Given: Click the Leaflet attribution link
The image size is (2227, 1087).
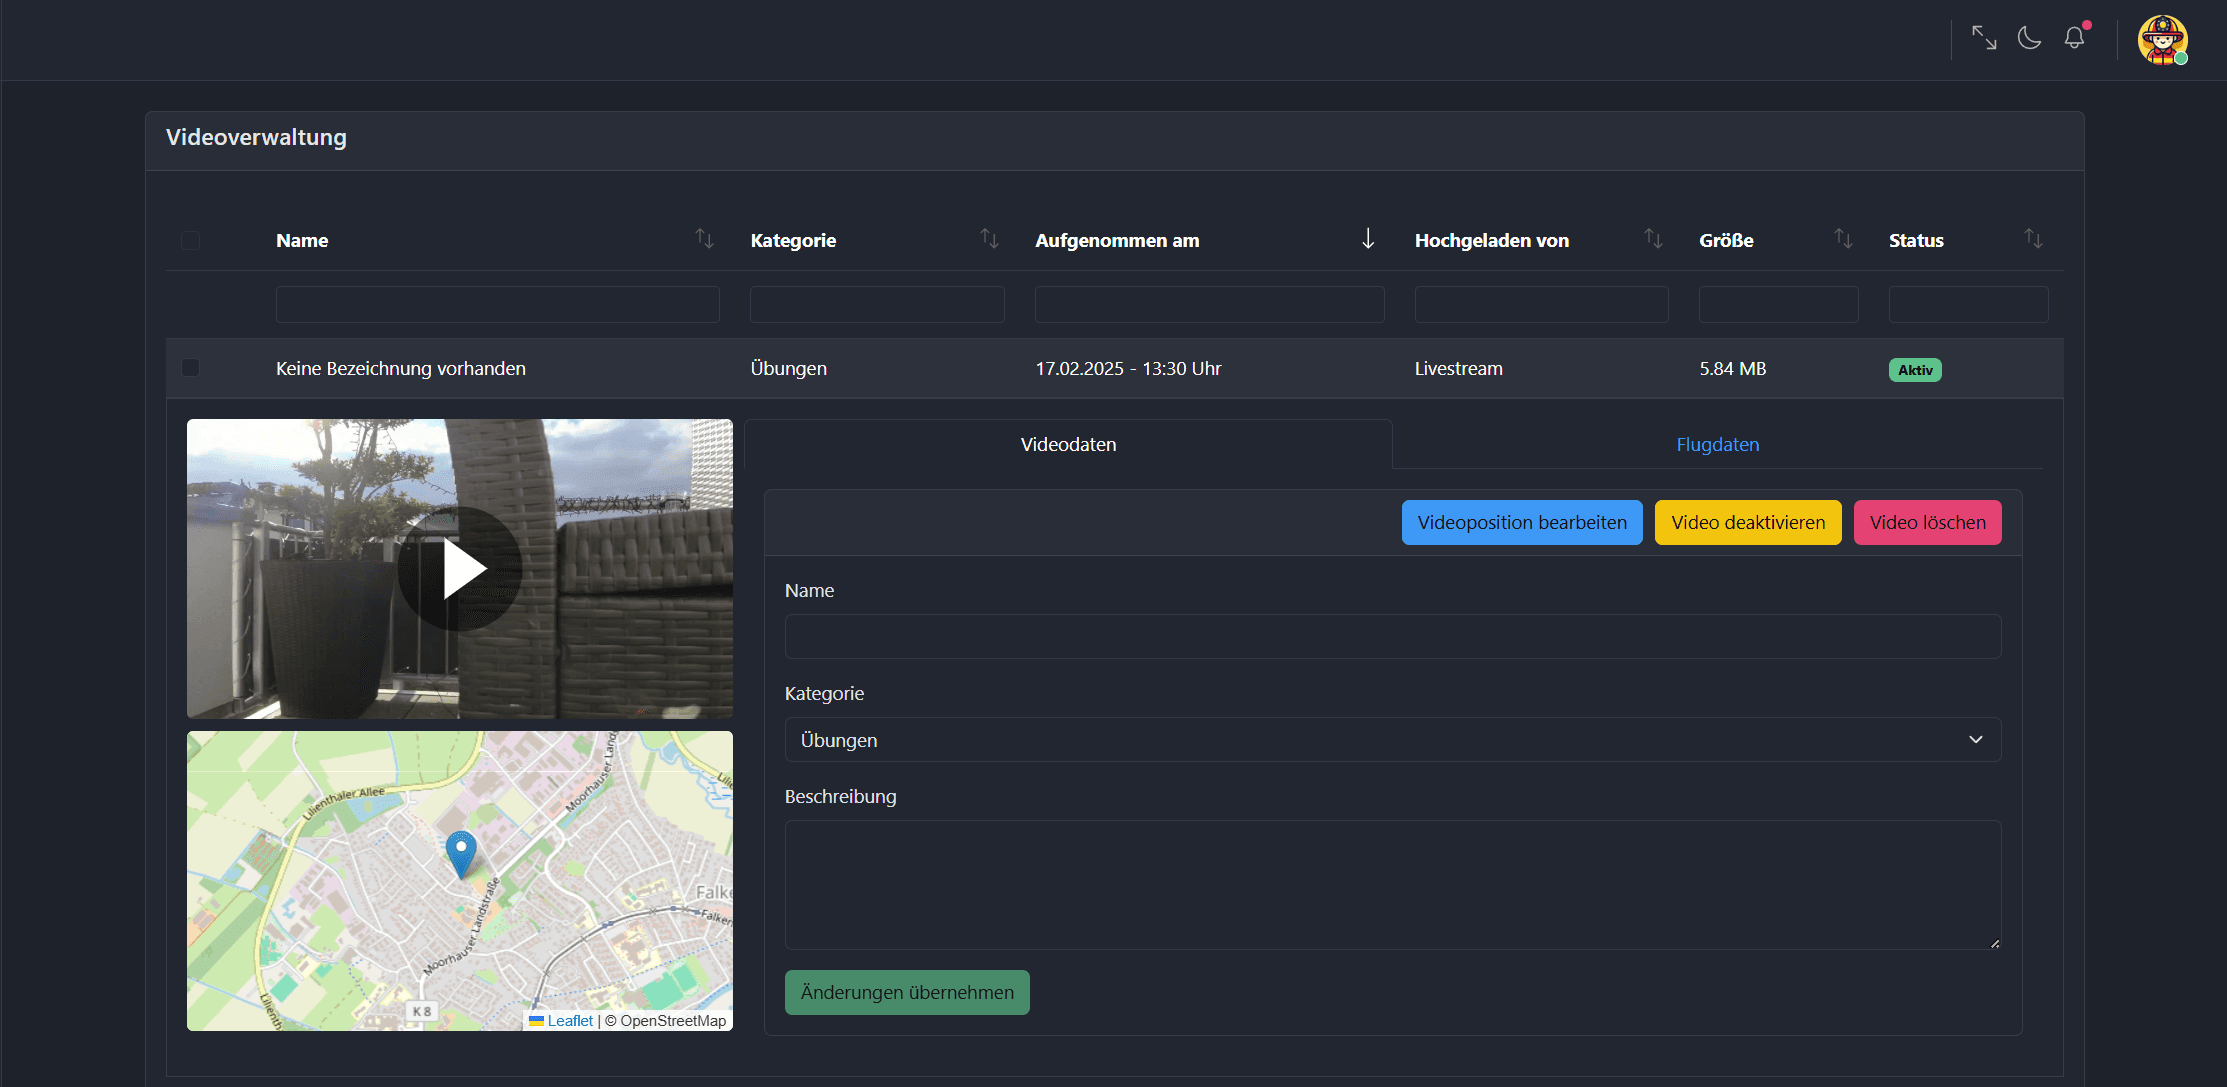Looking at the screenshot, I should click(570, 1021).
